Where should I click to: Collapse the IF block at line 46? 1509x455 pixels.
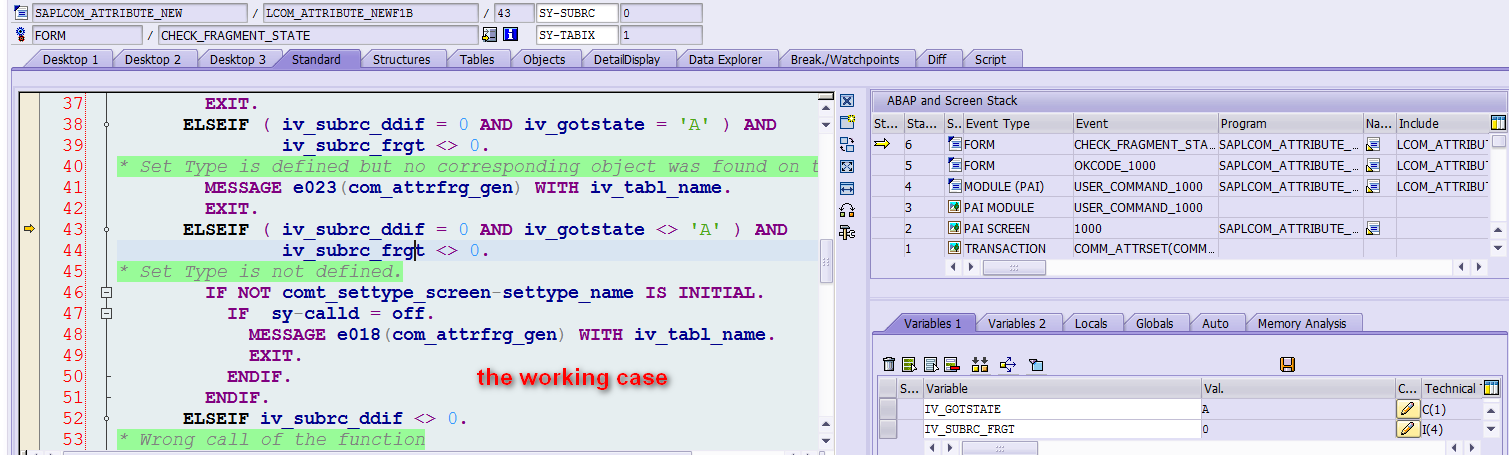coord(106,293)
